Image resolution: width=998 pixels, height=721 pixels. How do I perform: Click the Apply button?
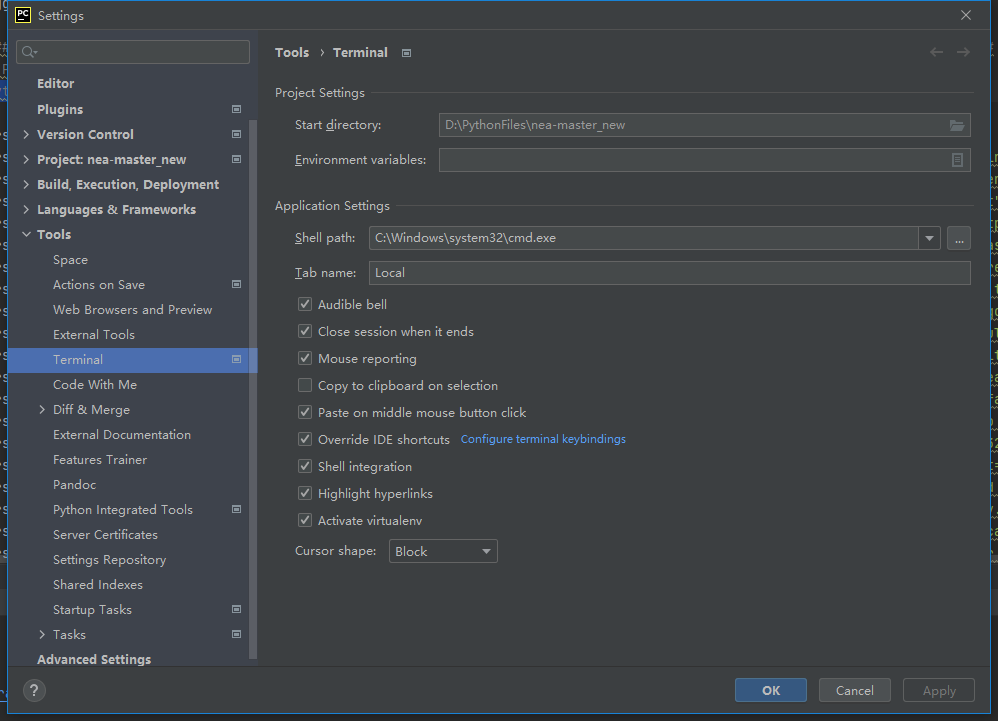[x=939, y=690]
